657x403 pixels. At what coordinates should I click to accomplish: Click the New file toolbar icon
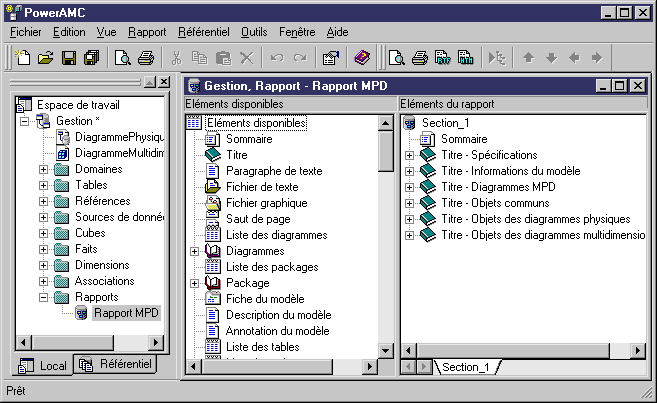tap(23, 58)
